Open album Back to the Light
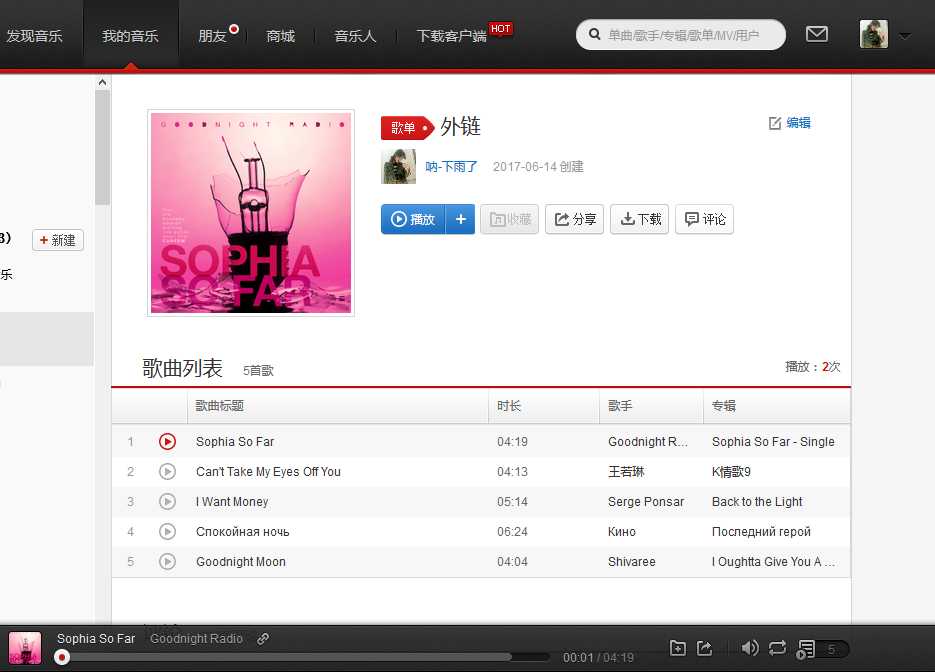Image resolution: width=935 pixels, height=672 pixels. pyautogui.click(x=757, y=501)
